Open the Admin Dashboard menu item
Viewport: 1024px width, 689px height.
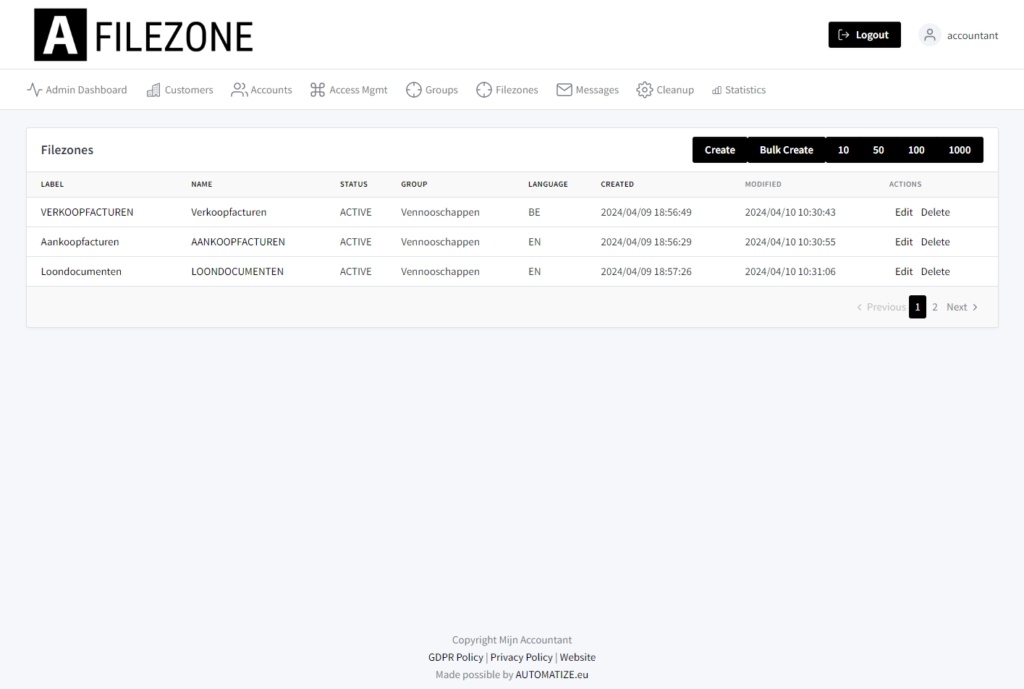(77, 89)
